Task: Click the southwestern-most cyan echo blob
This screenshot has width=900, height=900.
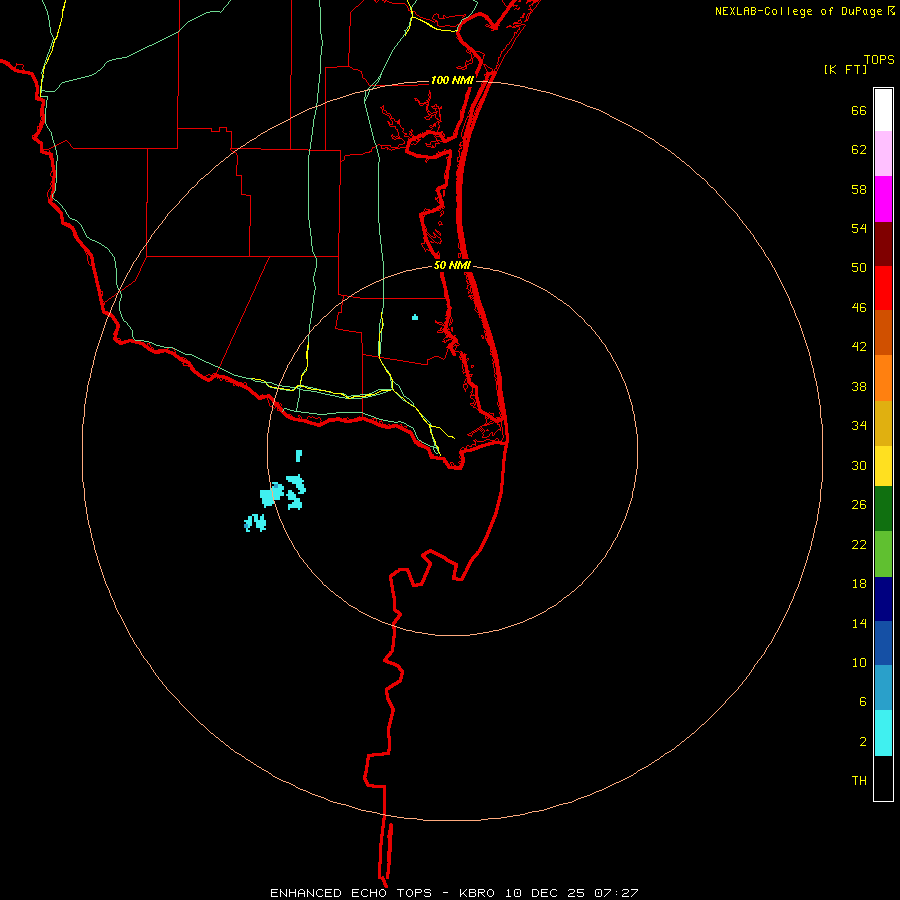Action: pos(255,522)
